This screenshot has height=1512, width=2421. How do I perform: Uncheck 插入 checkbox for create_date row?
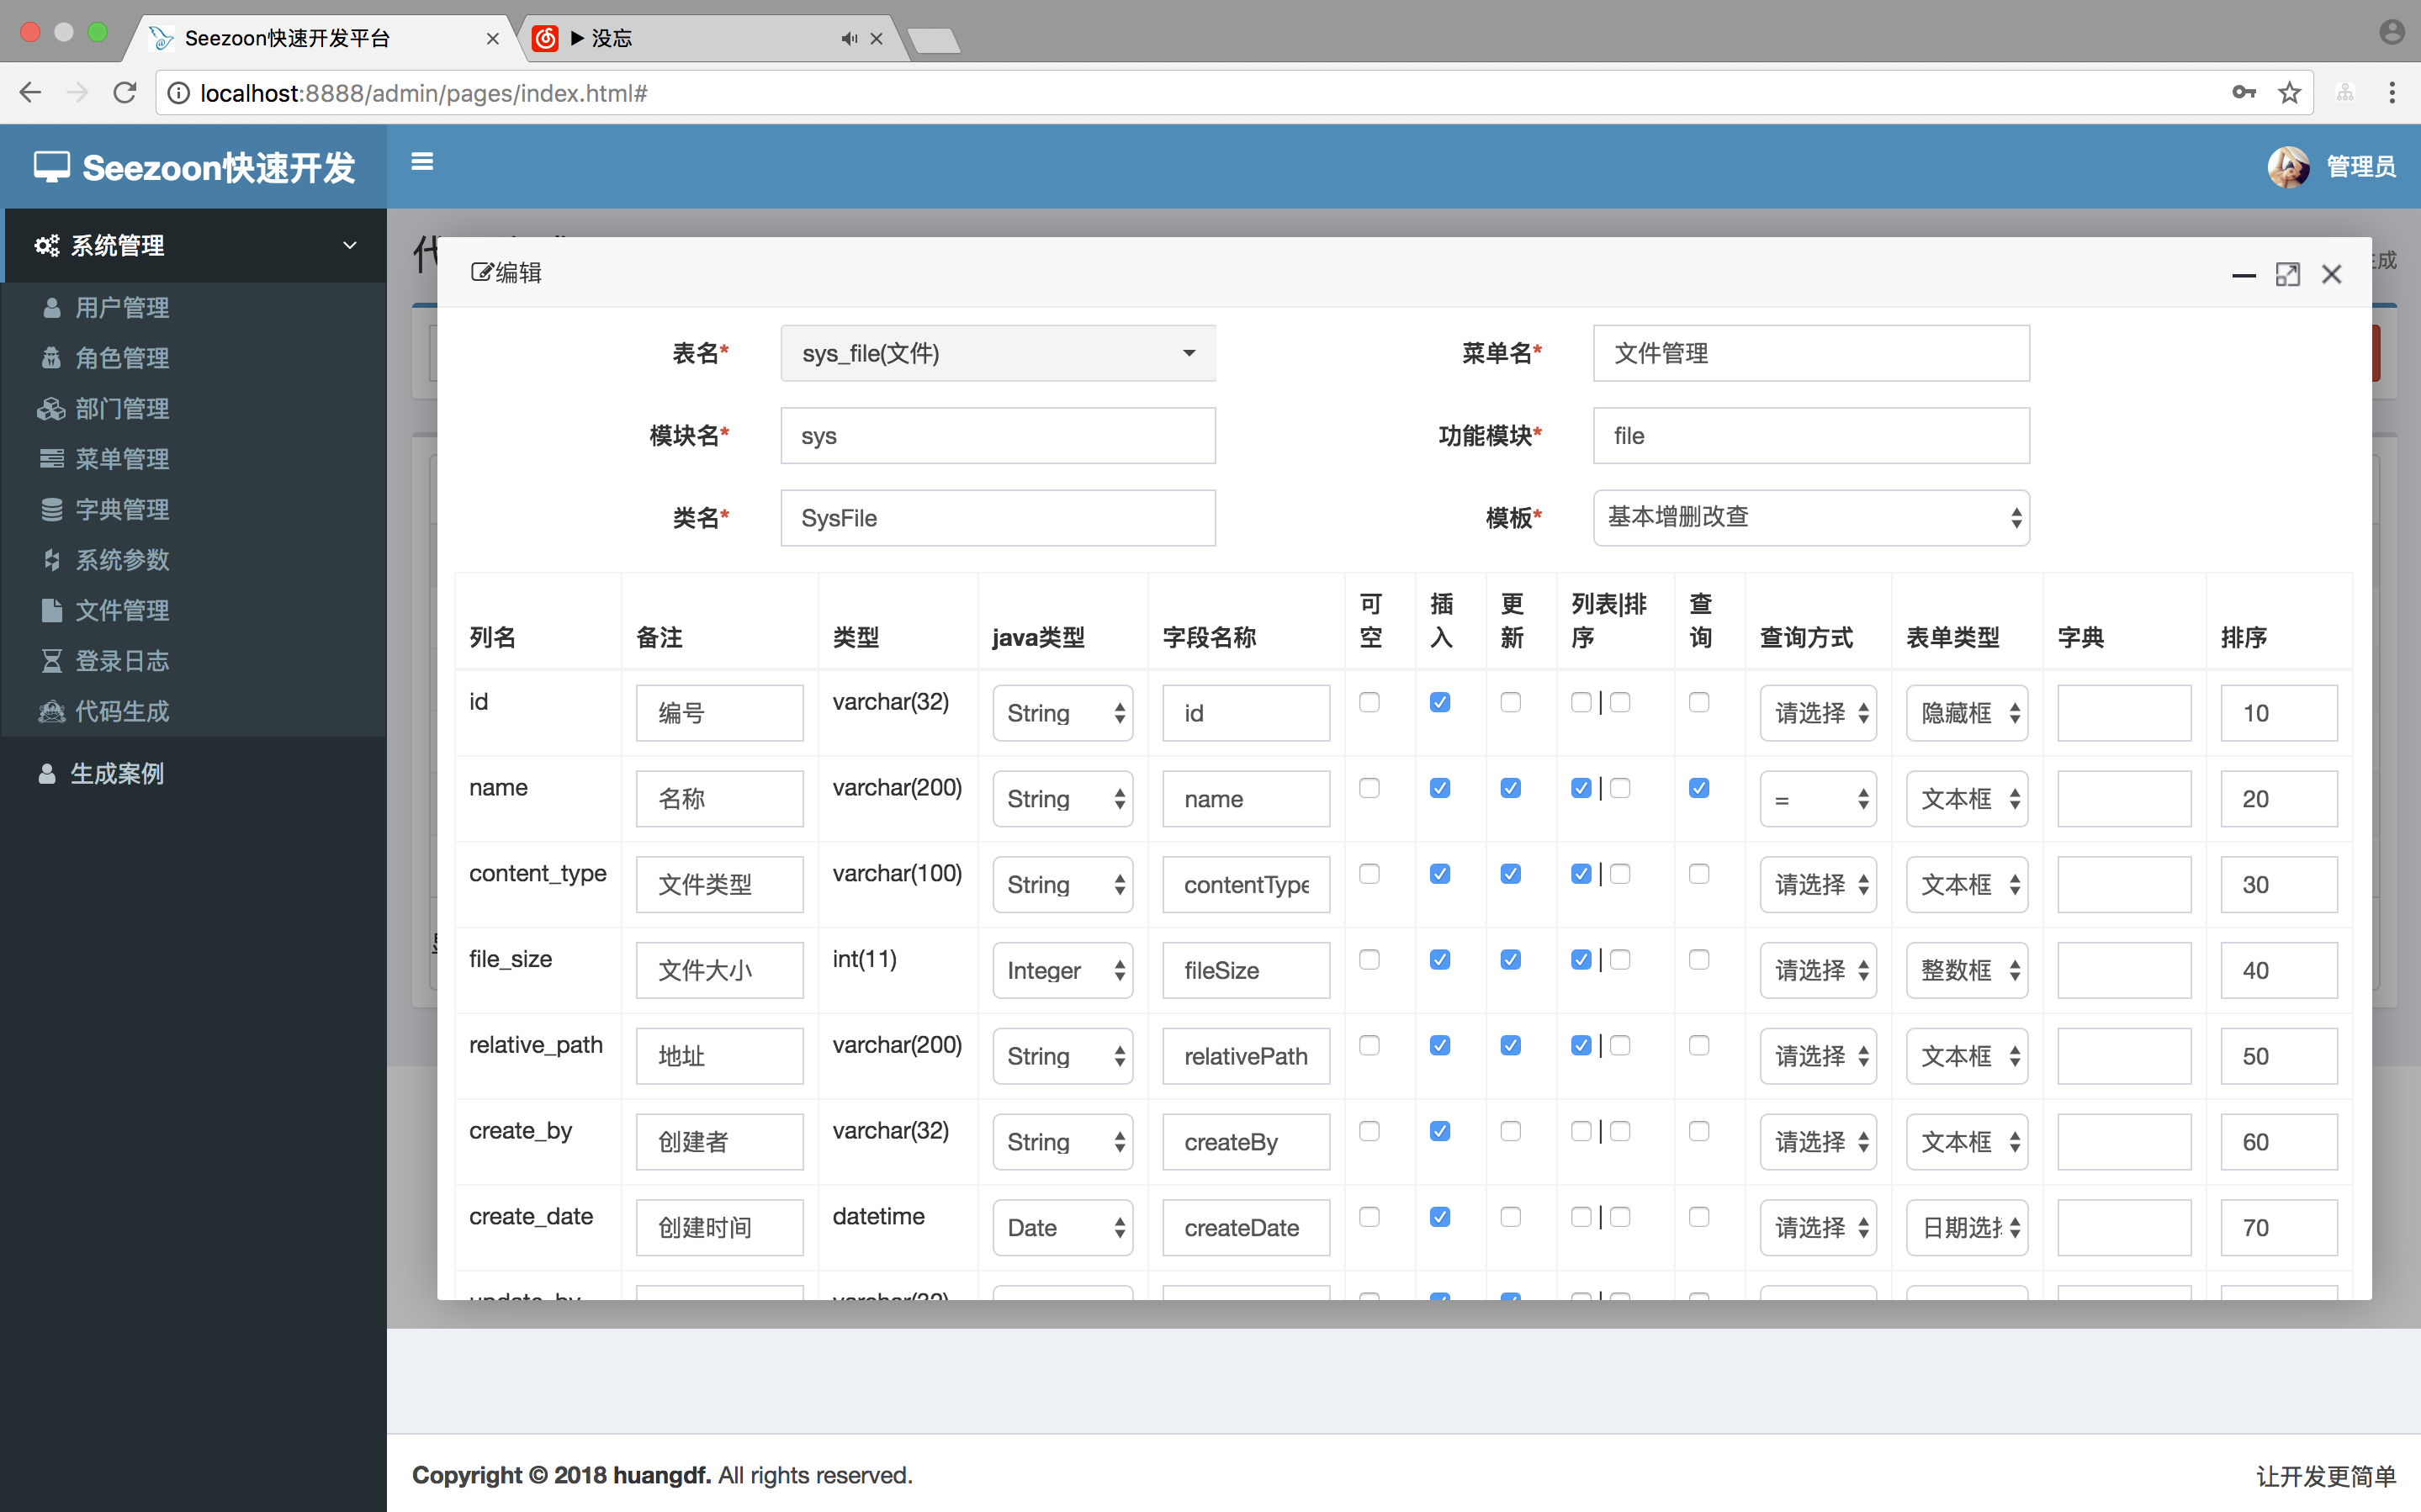(1440, 1217)
